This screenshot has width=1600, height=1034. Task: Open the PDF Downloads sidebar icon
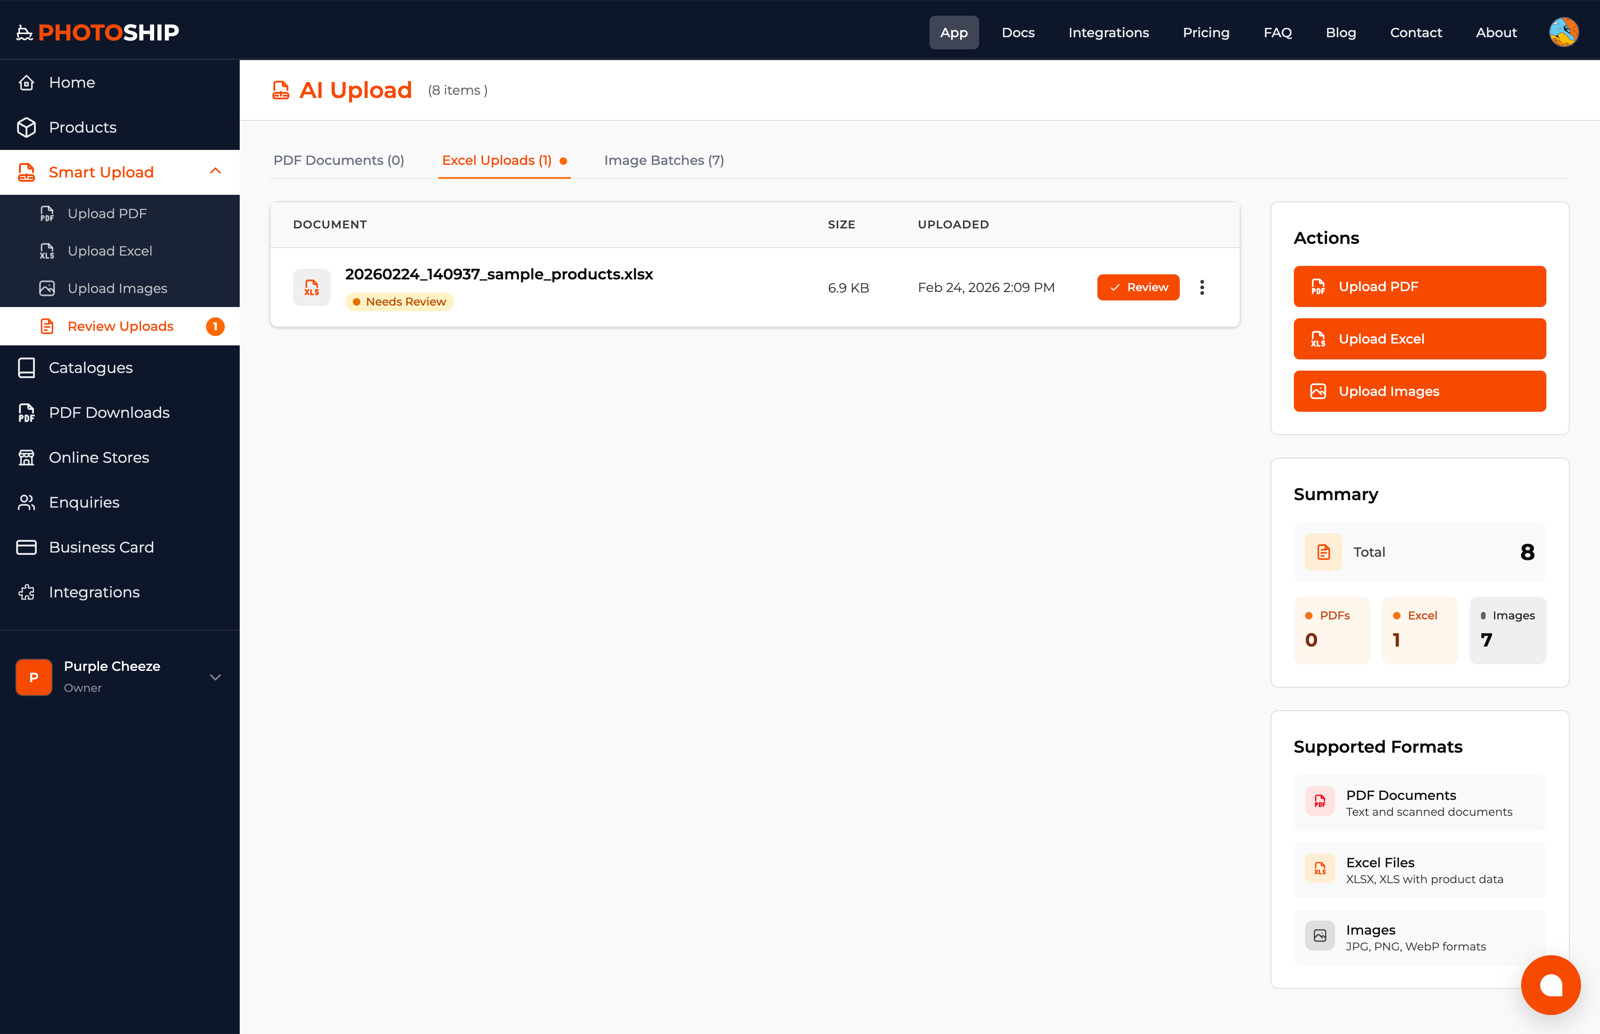[27, 412]
